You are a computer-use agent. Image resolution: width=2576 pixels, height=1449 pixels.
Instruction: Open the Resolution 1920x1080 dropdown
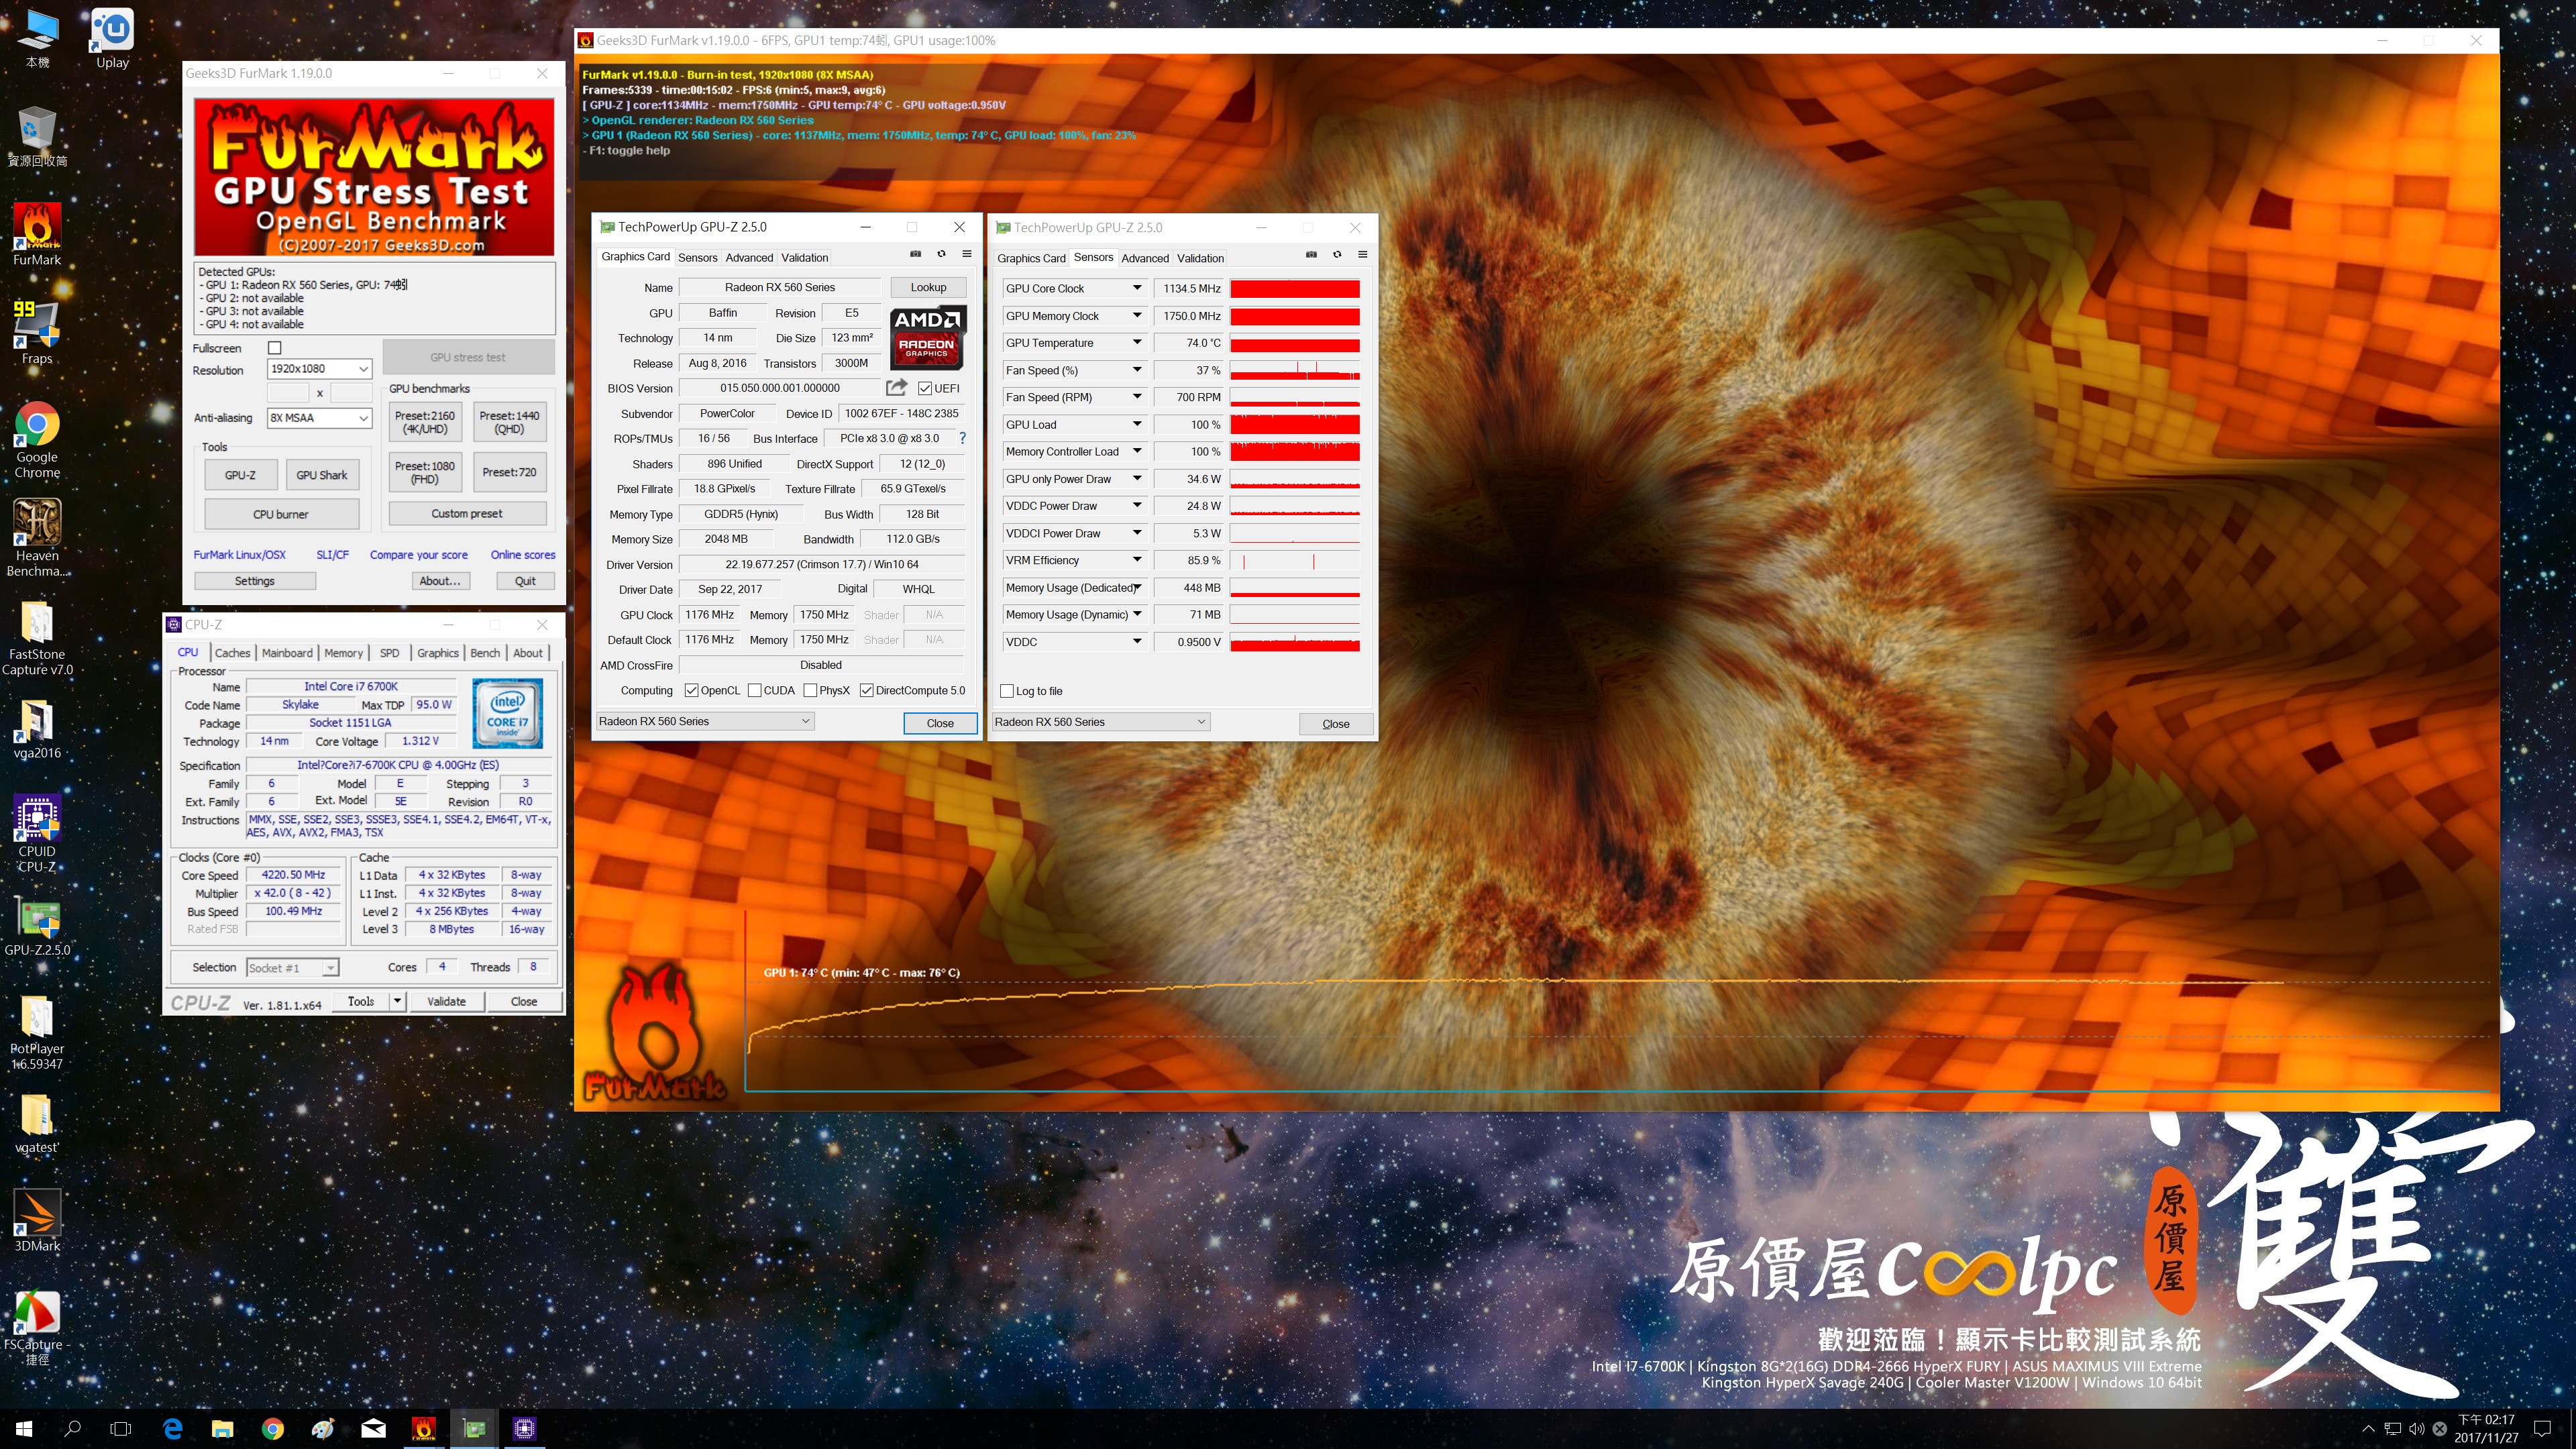319,369
